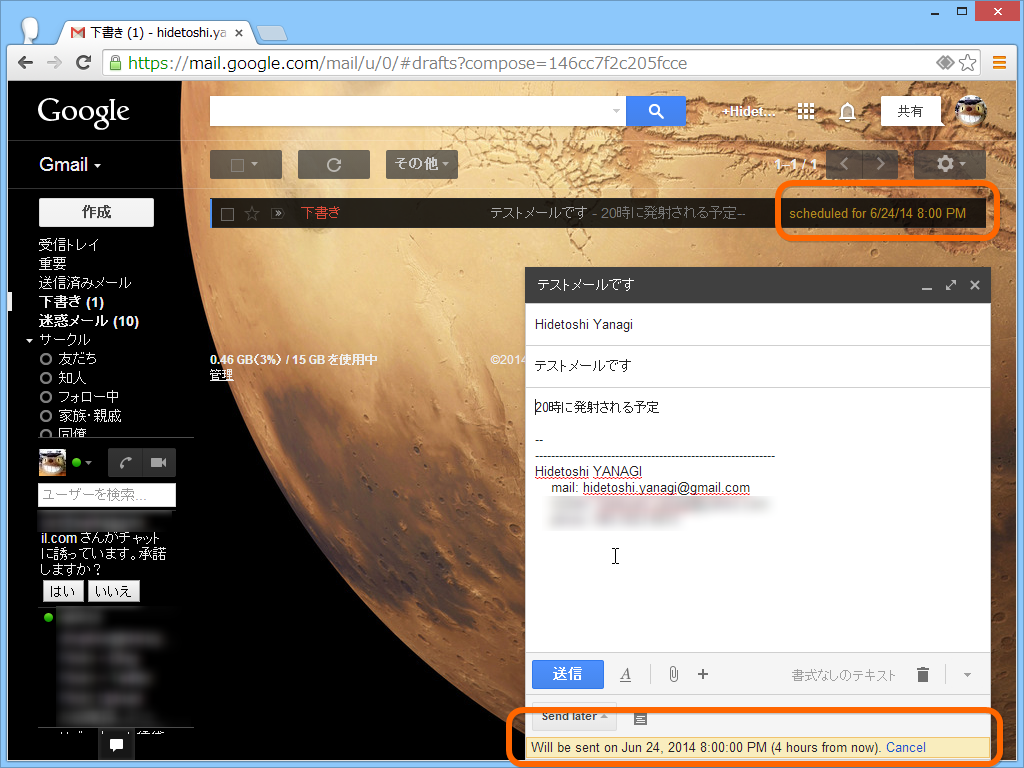
Task: Click the recipient Hidetoshi Yanagi field
Action: pyautogui.click(x=758, y=325)
